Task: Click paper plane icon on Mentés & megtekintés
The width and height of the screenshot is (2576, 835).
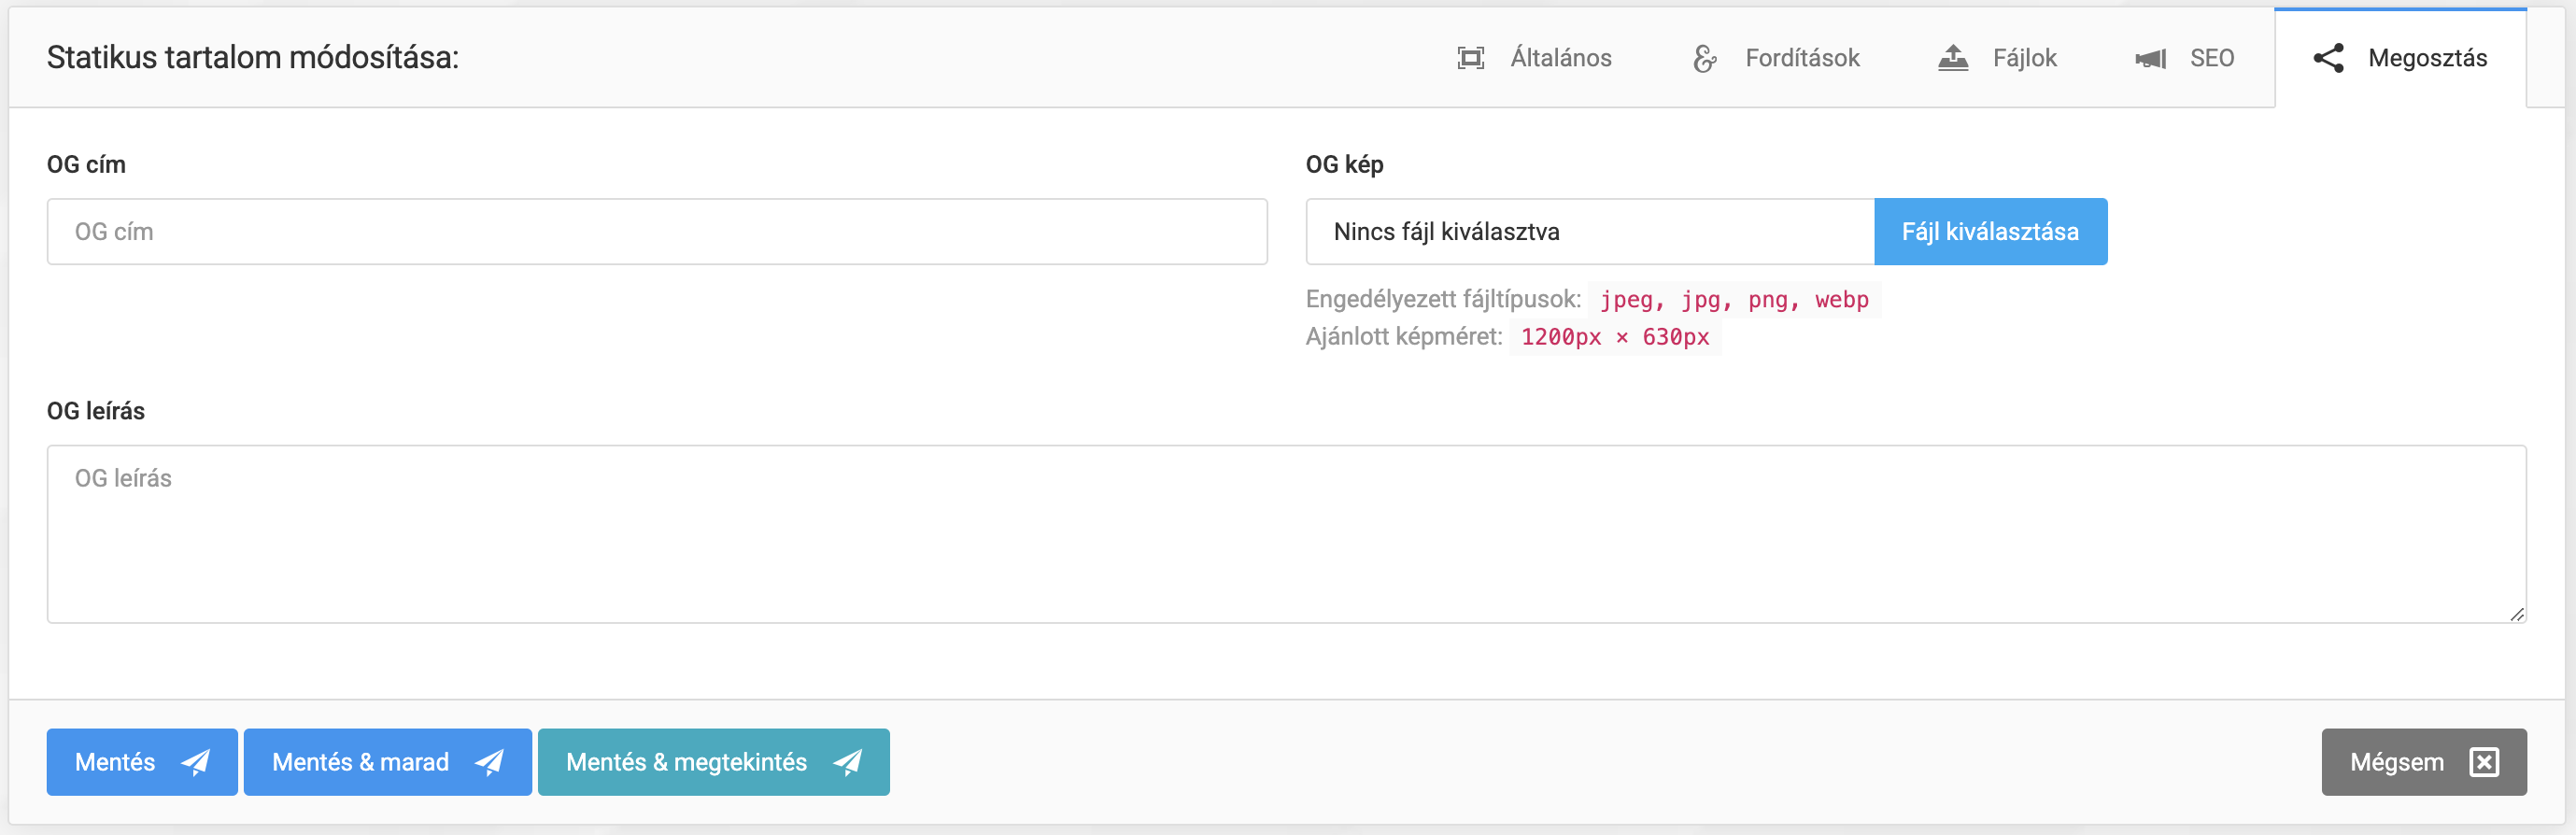Action: [848, 762]
